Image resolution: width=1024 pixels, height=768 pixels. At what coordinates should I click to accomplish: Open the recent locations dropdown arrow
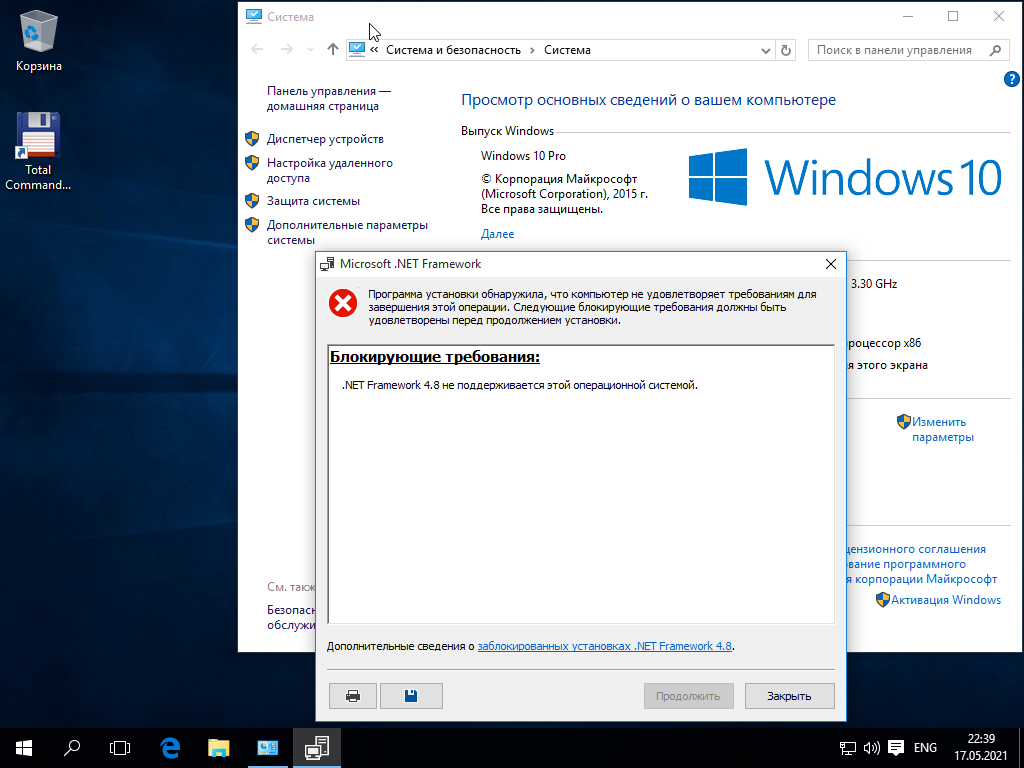click(310, 50)
